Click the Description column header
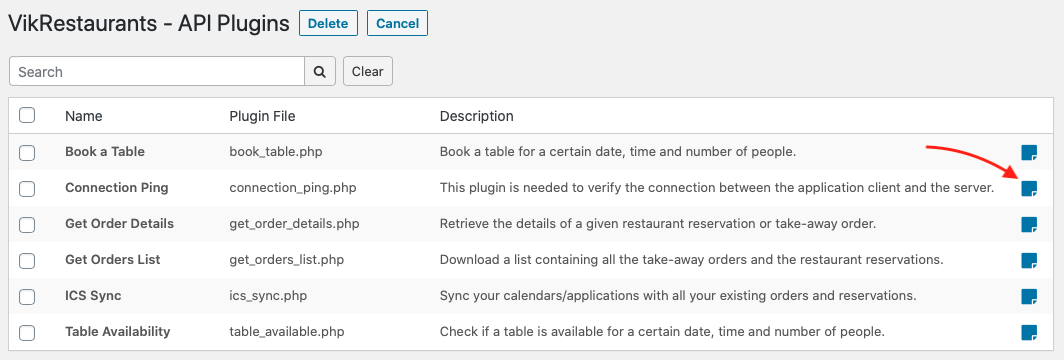 [x=476, y=116]
